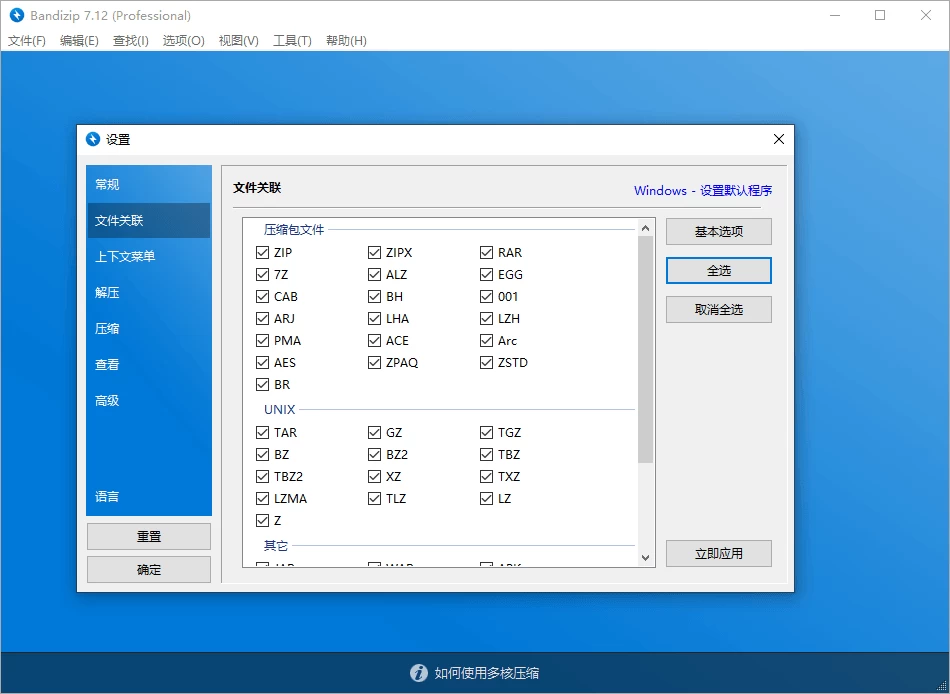The height and width of the screenshot is (694, 950).
Task: Click the scrollbar down arrow in the list
Action: [x=644, y=556]
